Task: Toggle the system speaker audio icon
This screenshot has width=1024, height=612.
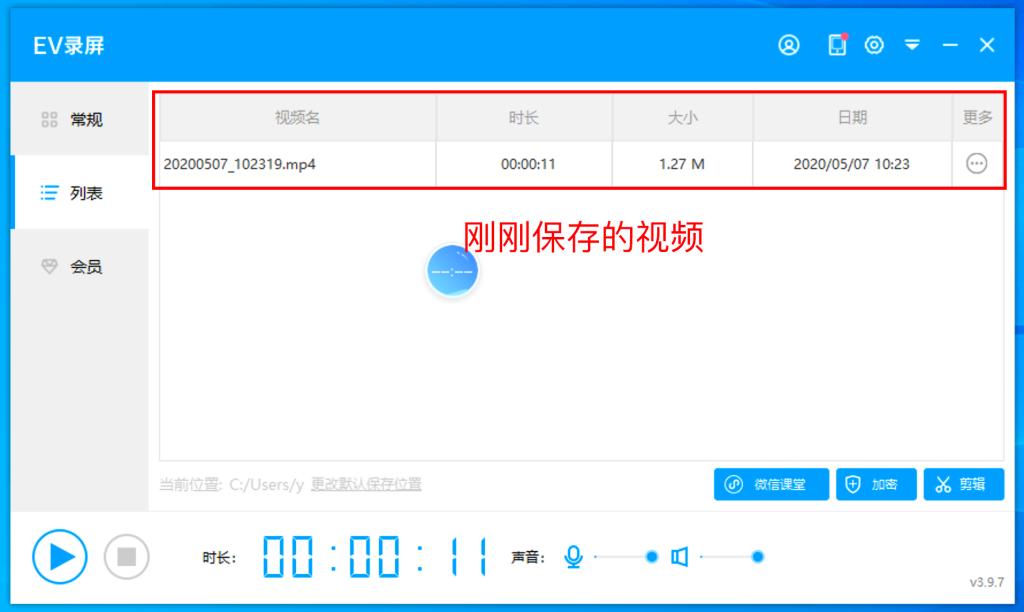Action: point(679,557)
